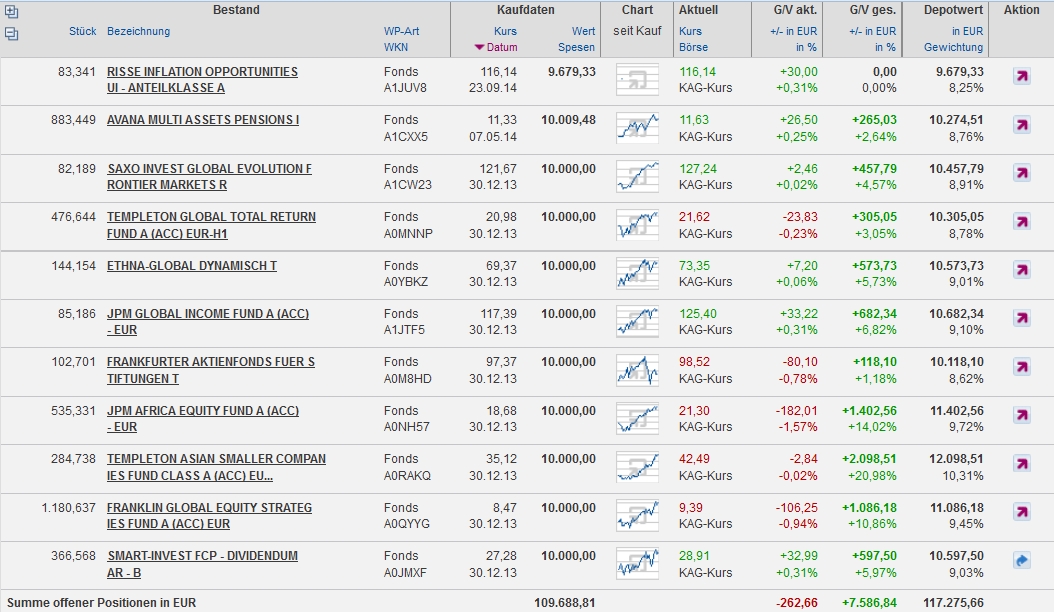Sort by the Gewichtung column header
1054x612 pixels.
pos(953,47)
